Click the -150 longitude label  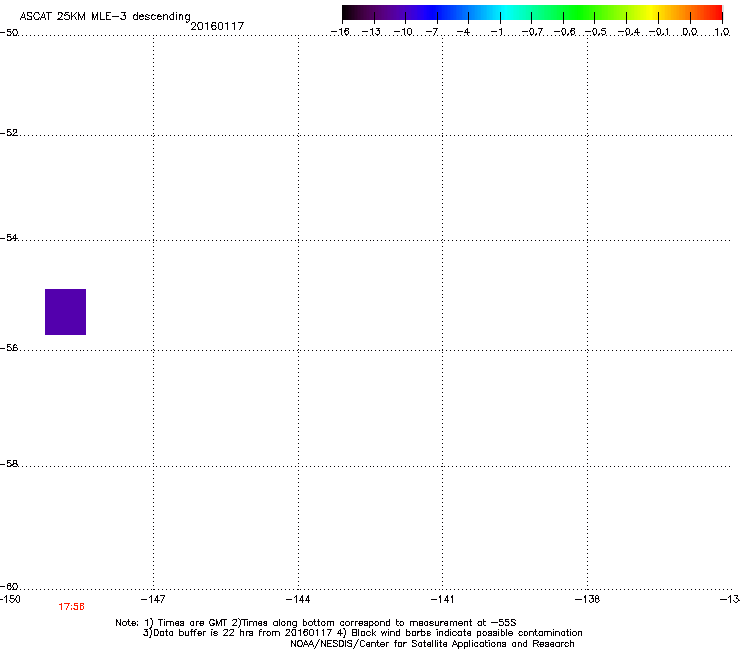point(10,599)
